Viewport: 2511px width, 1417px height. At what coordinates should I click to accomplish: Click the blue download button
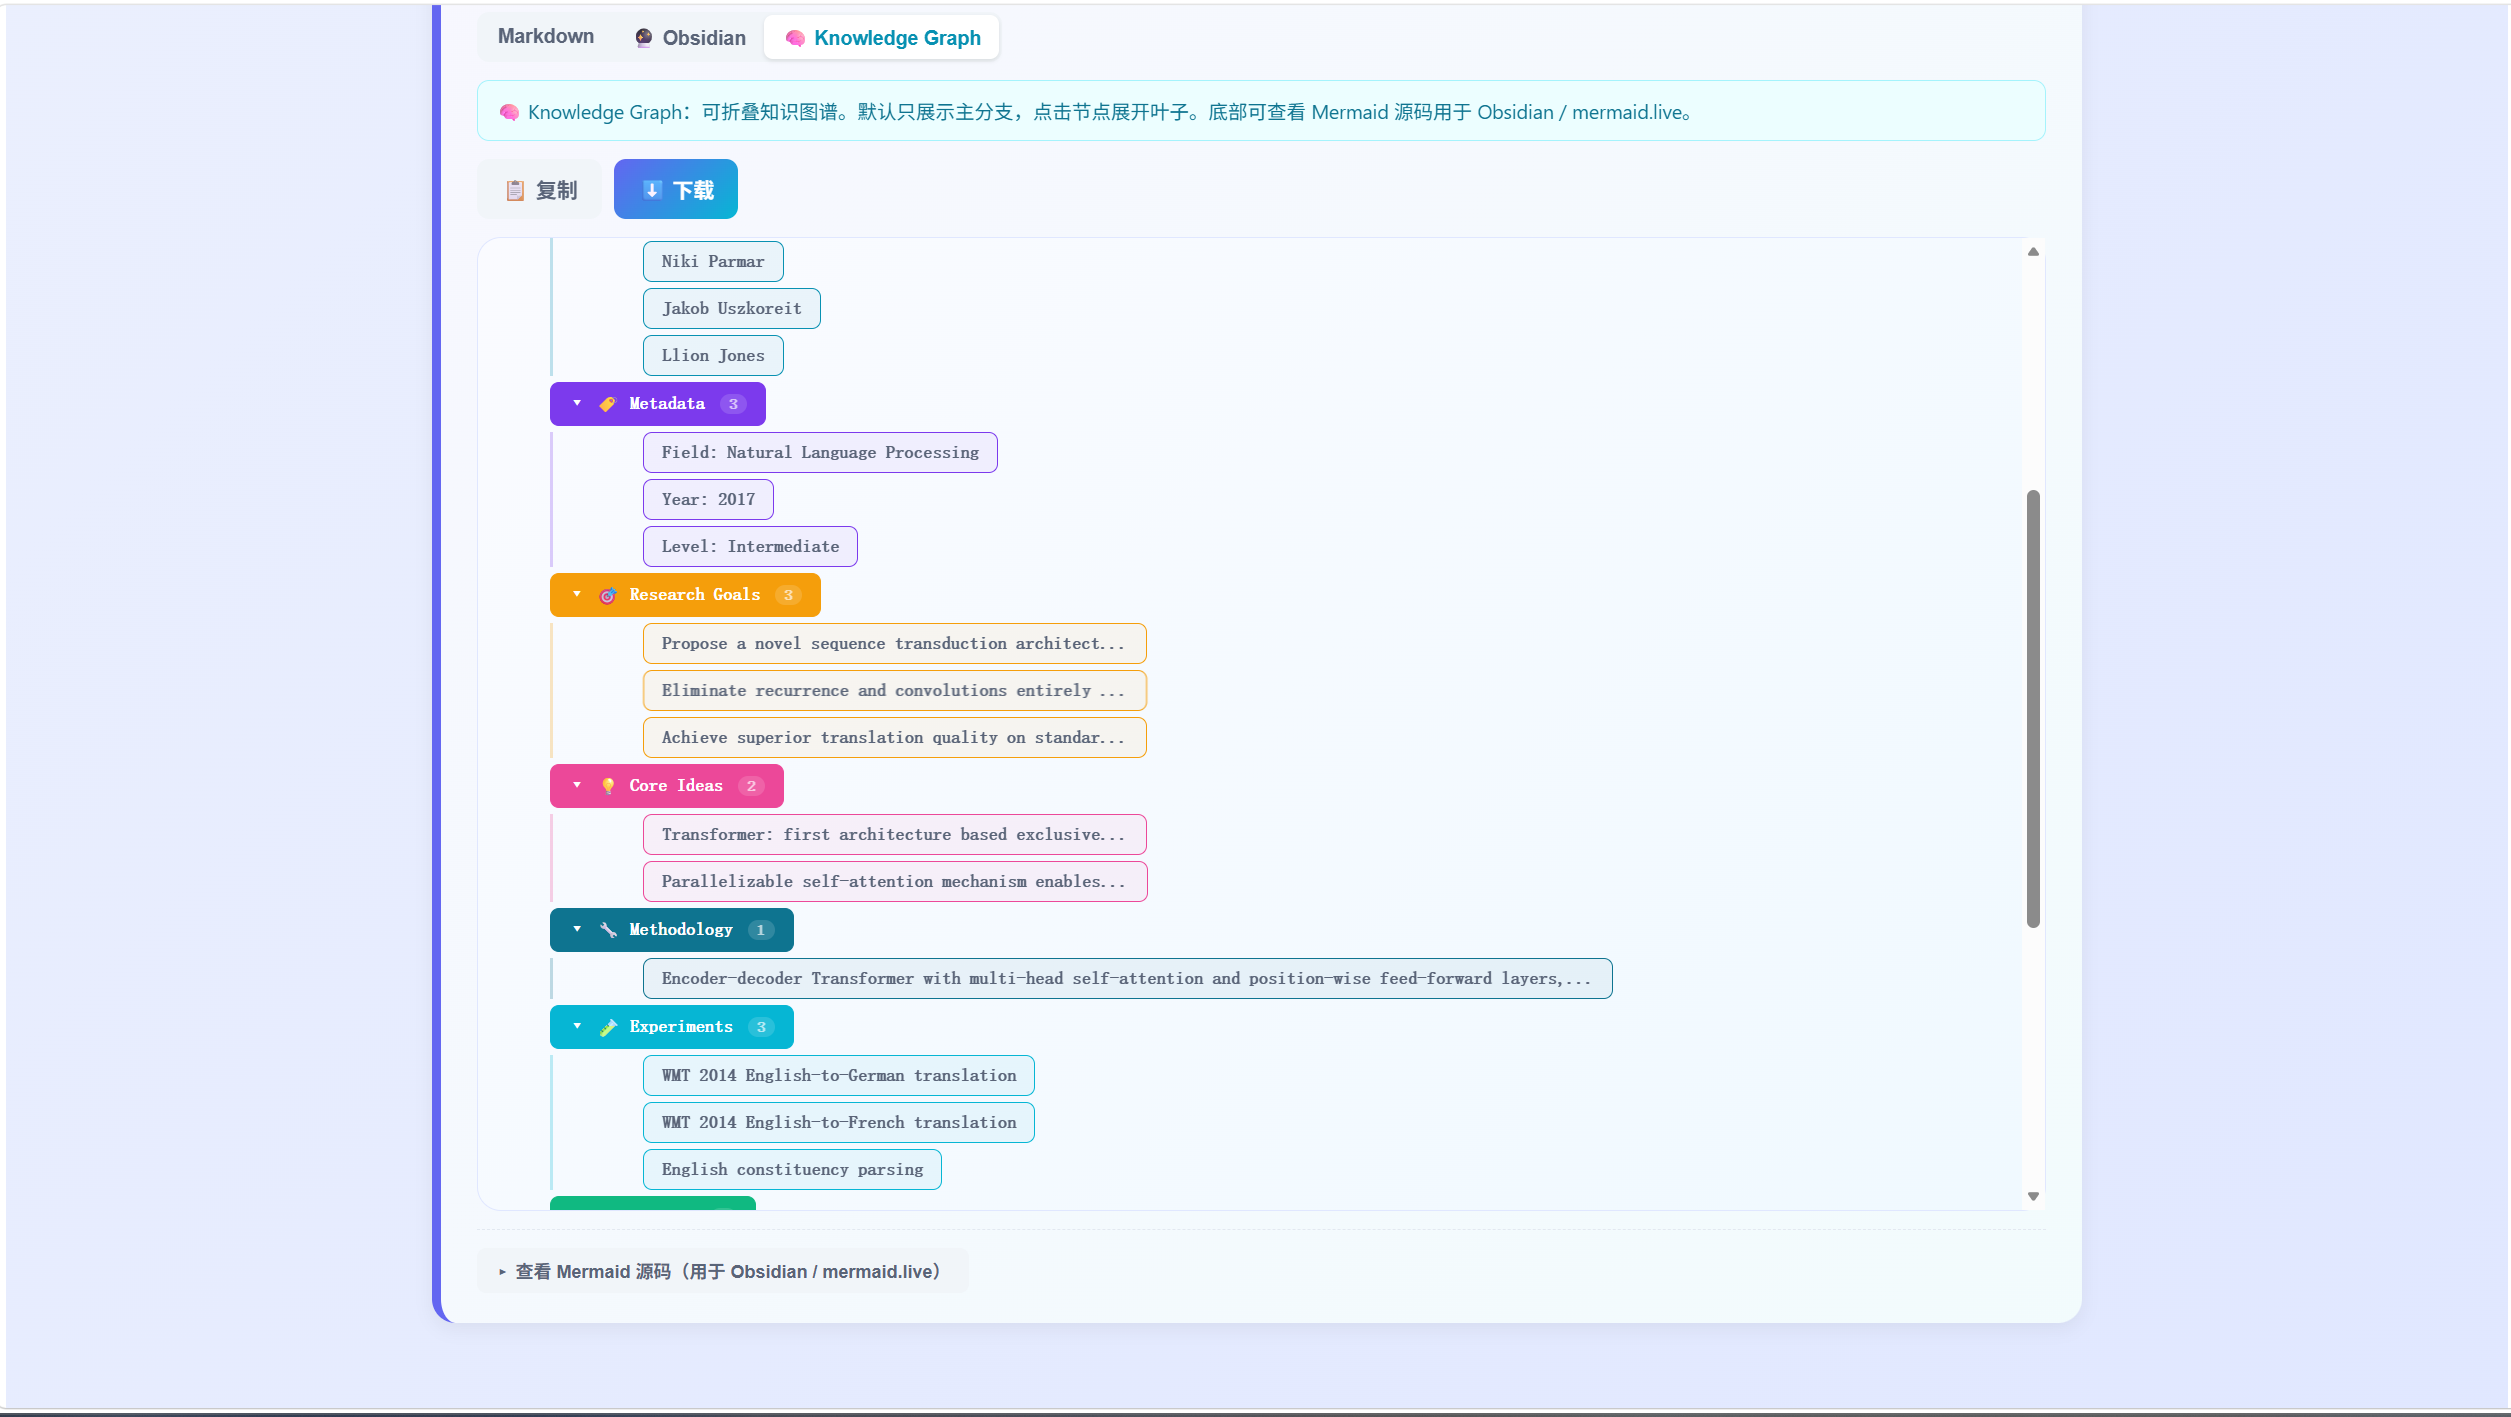[676, 189]
